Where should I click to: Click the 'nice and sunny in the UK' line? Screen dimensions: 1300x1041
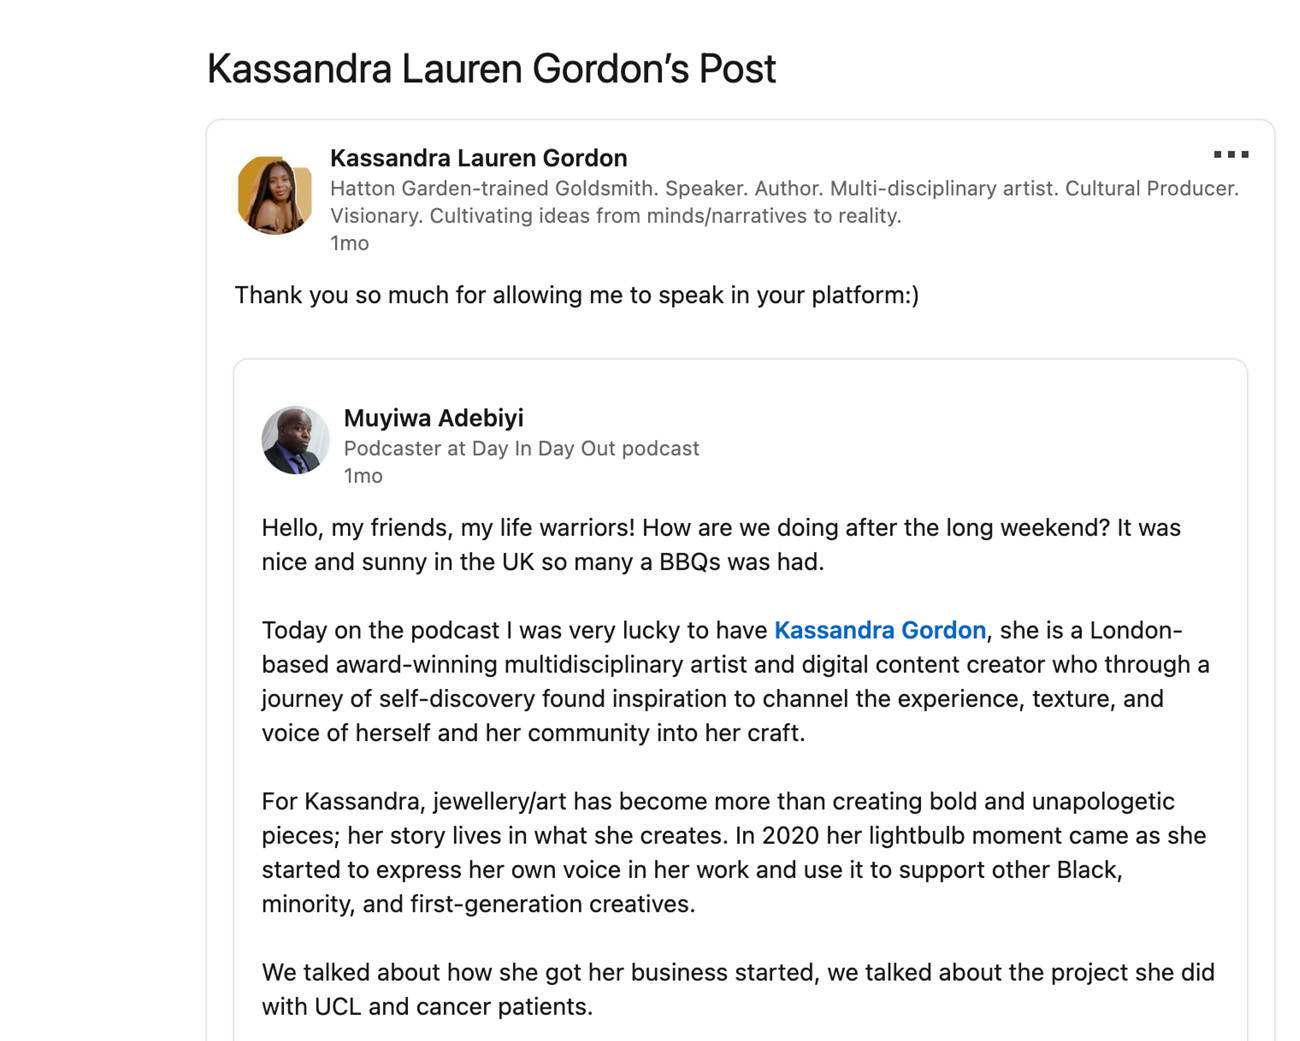pos(543,561)
